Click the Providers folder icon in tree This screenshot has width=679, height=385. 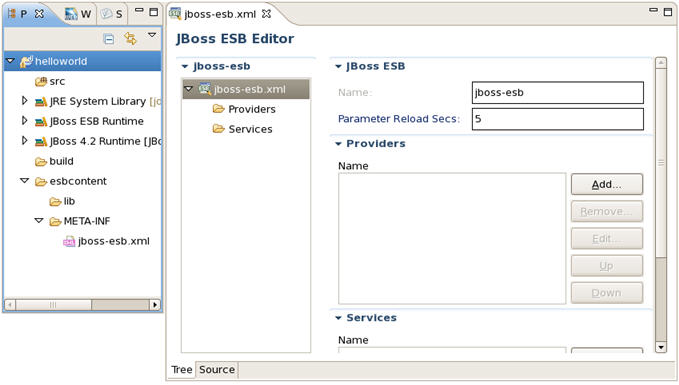click(x=219, y=109)
